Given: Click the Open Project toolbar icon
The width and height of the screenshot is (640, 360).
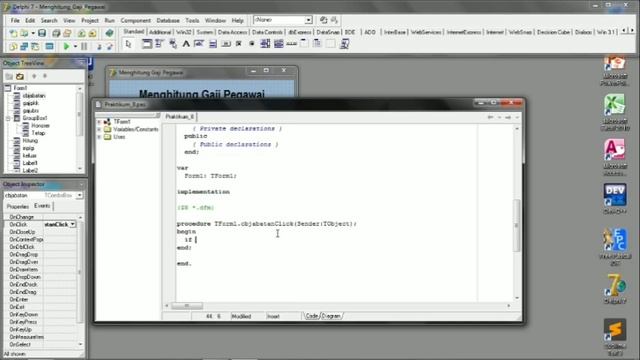Looking at the screenshot, I should click(67, 33).
